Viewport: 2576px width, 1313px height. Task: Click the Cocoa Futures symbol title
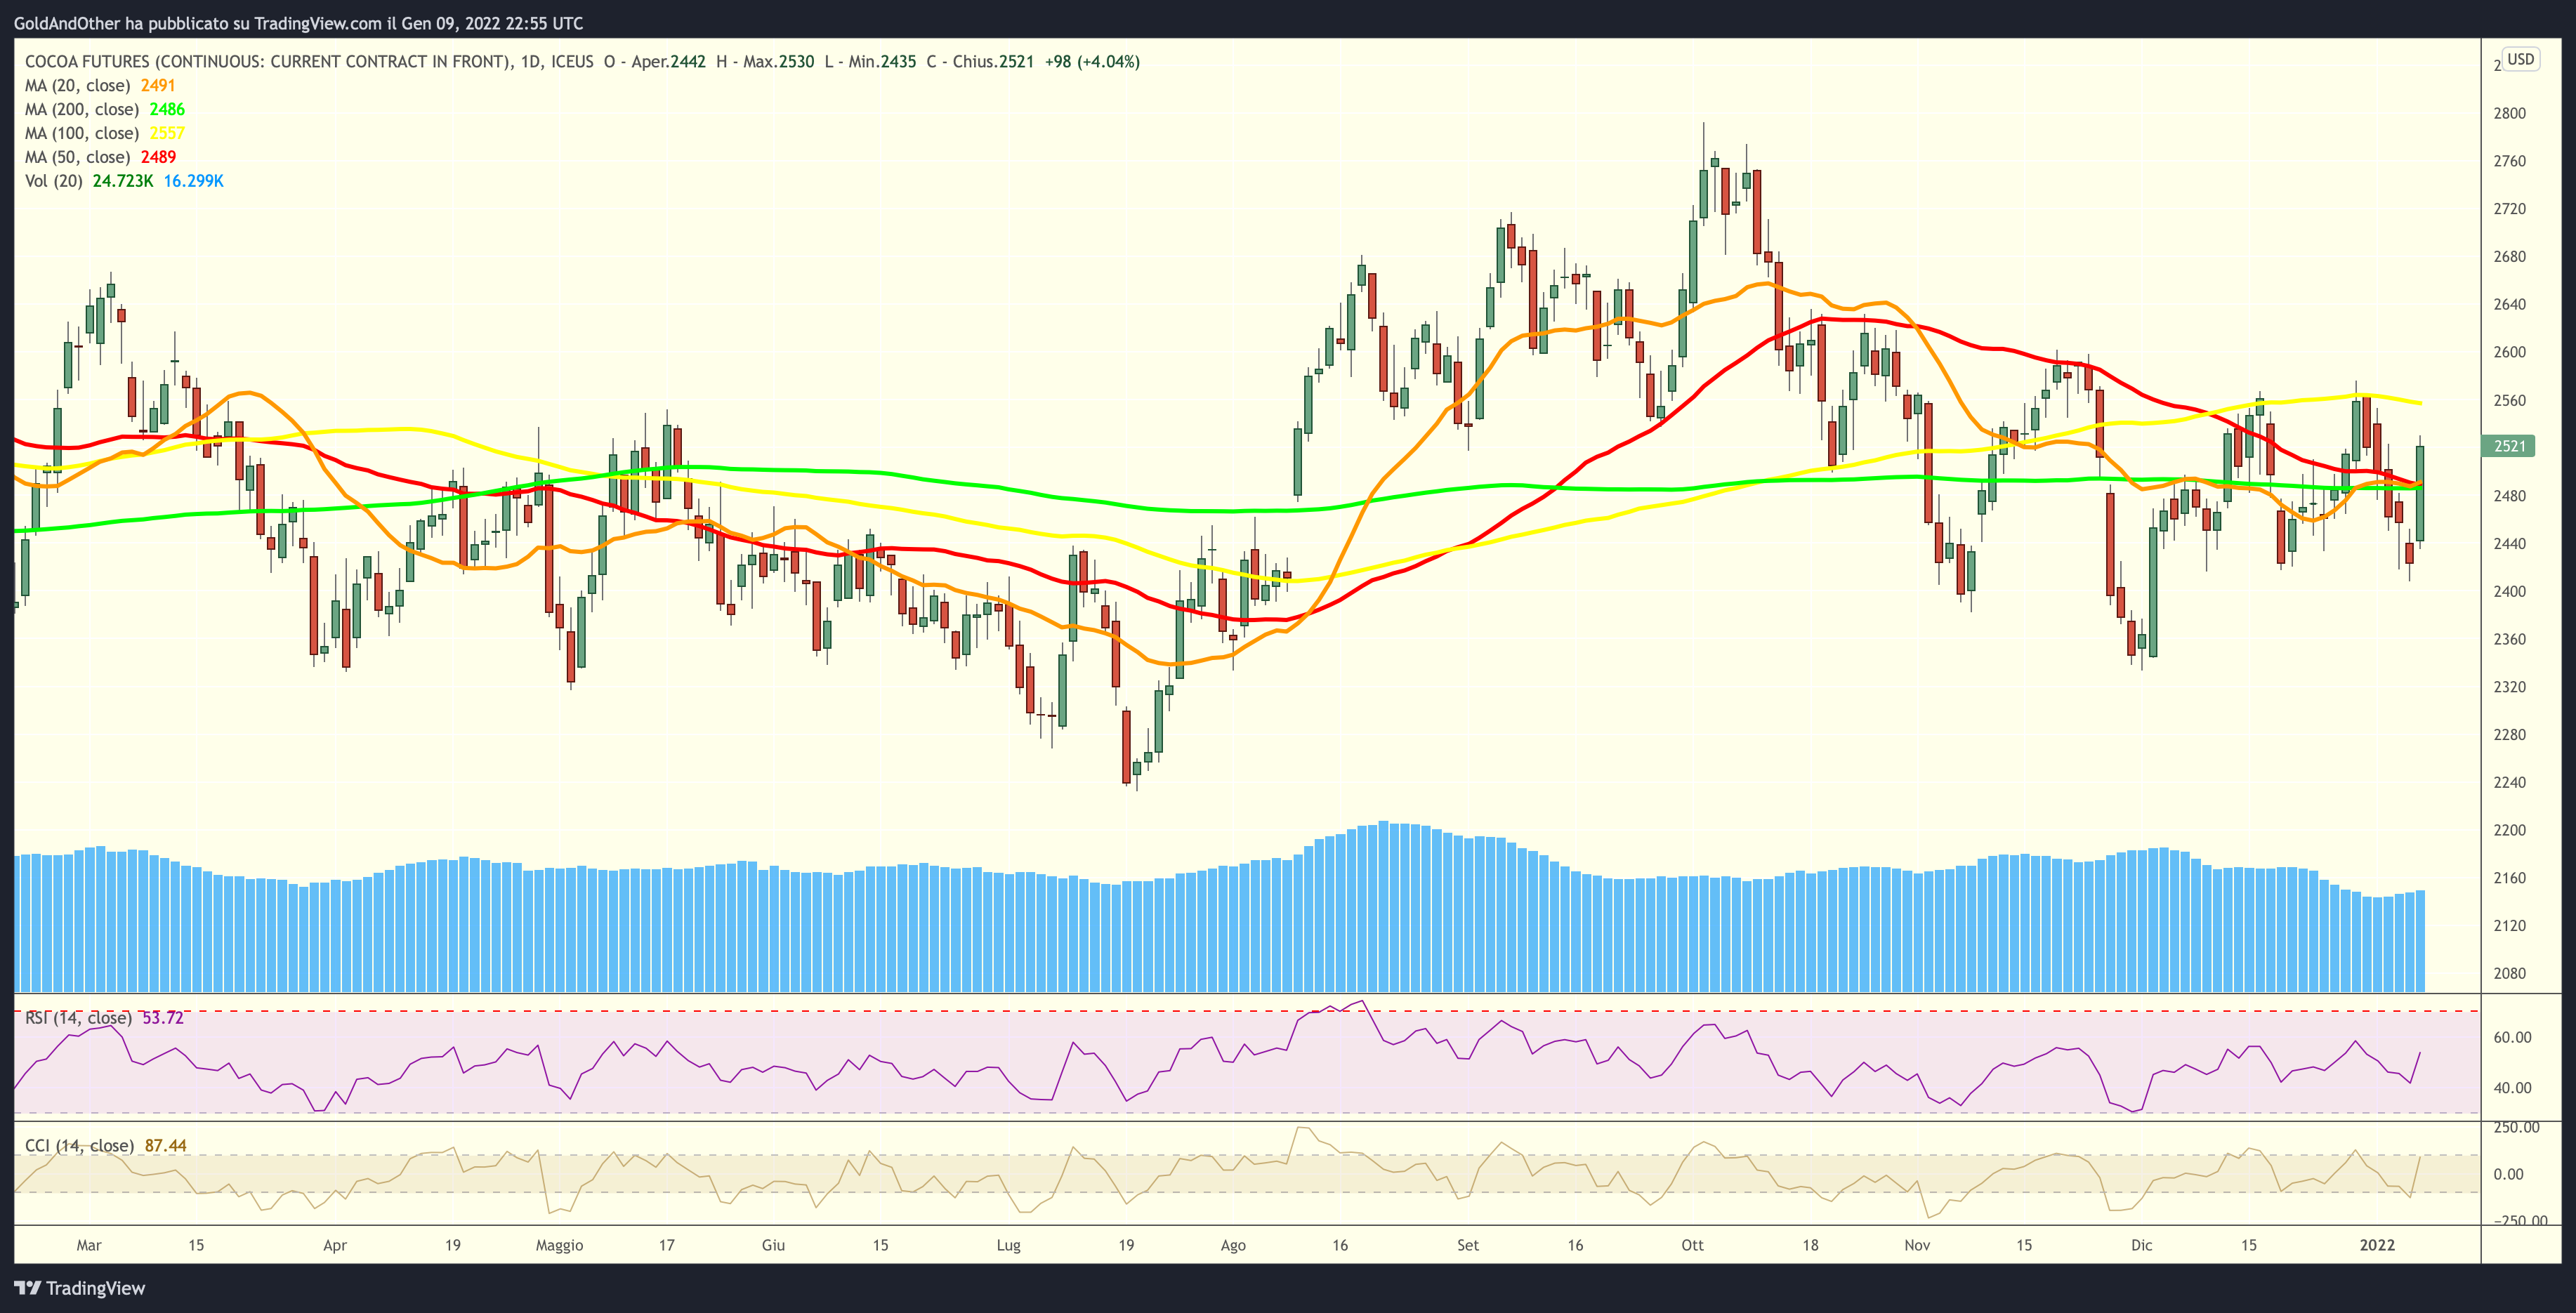click(309, 61)
